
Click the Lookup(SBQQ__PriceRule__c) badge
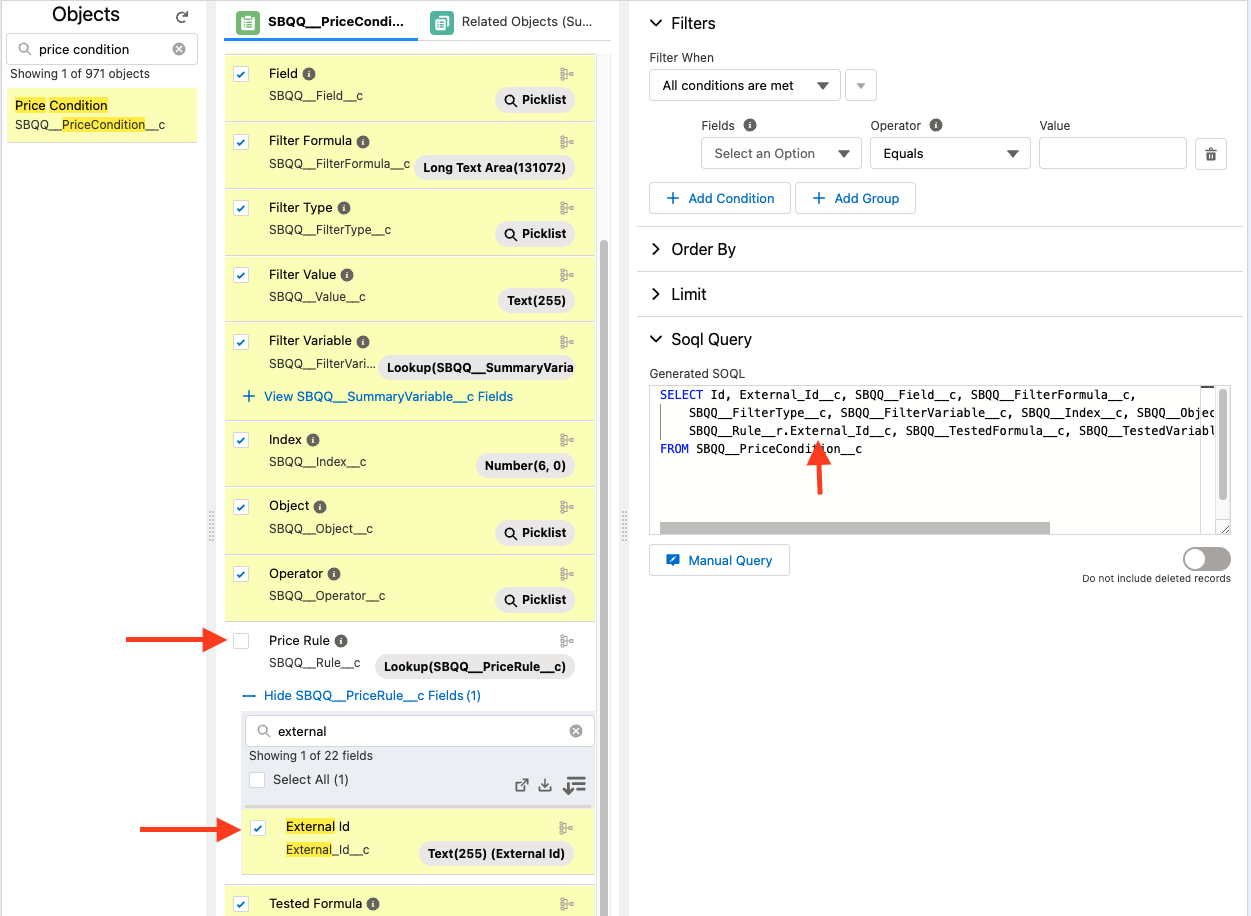pyautogui.click(x=475, y=667)
